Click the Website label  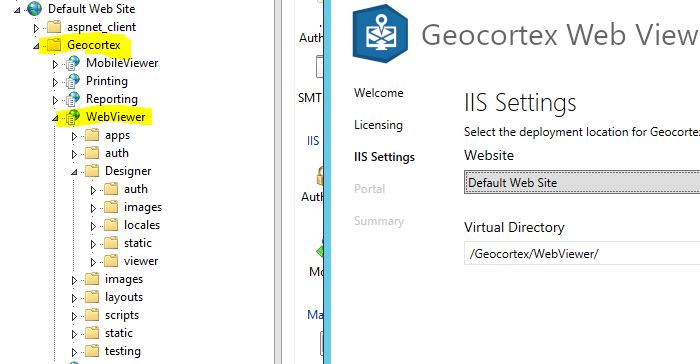pyautogui.click(x=489, y=155)
